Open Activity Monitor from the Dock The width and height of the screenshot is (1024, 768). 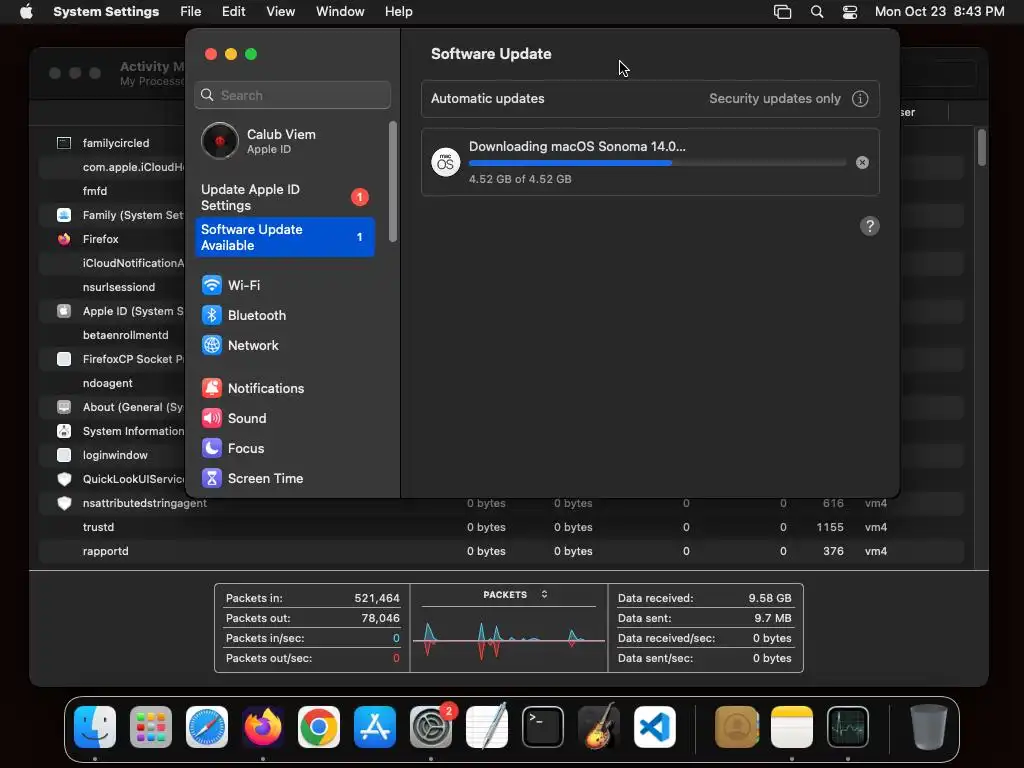click(848, 727)
